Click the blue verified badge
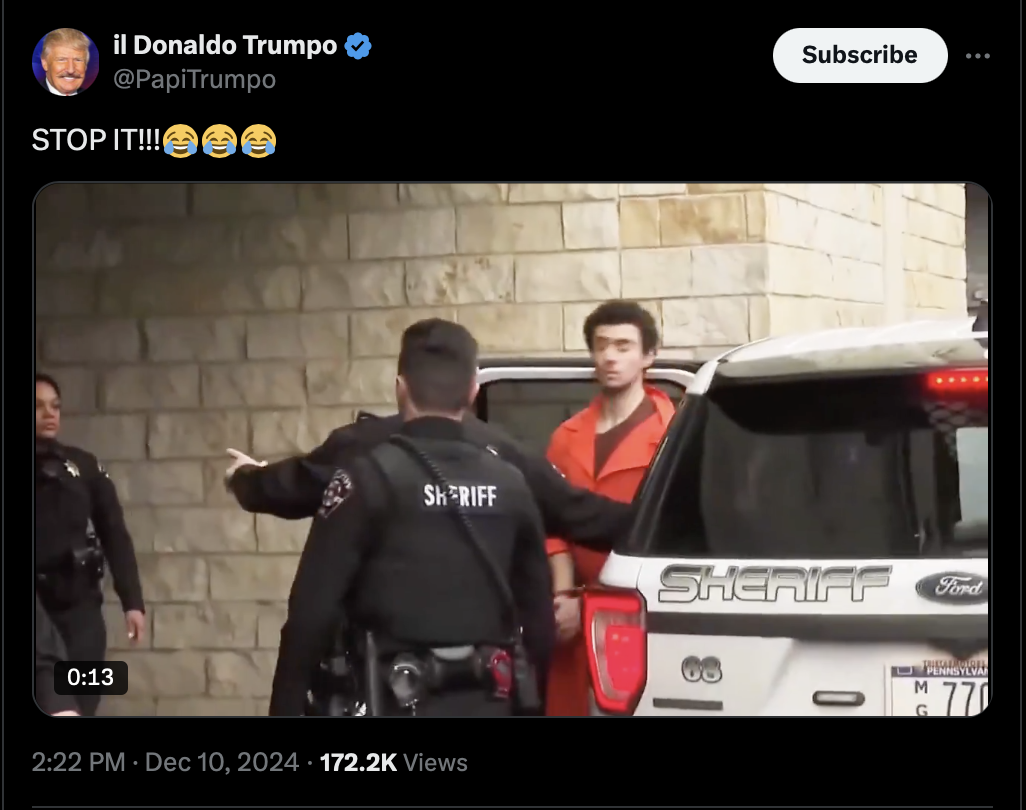Image resolution: width=1026 pixels, height=810 pixels. coord(358,46)
